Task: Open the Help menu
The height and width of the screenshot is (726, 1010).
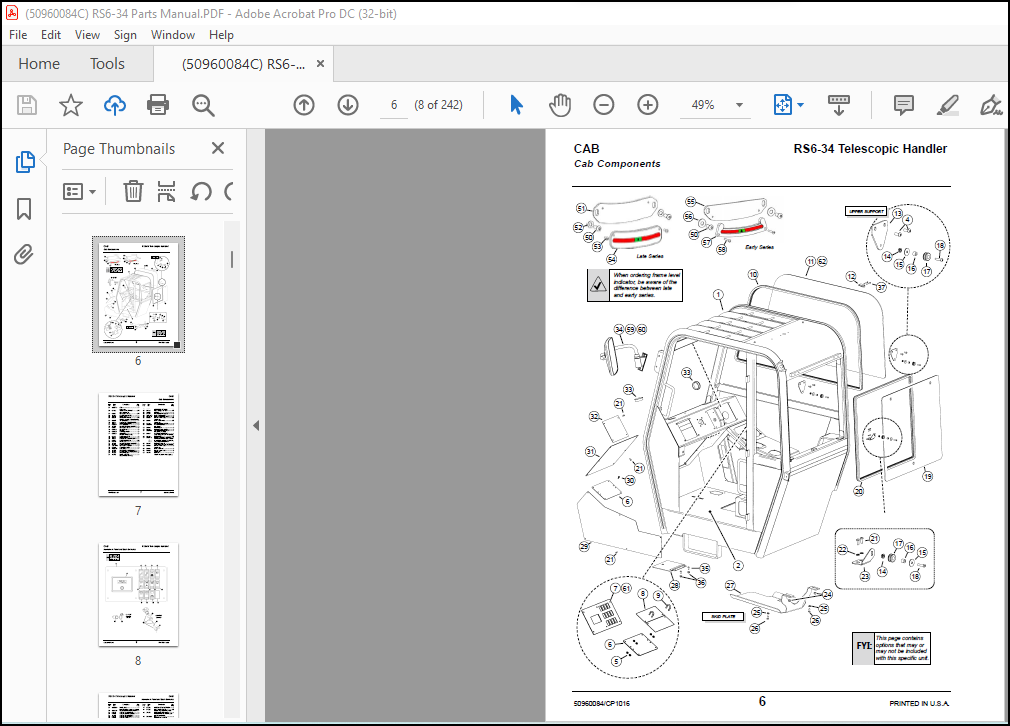Action: click(221, 35)
